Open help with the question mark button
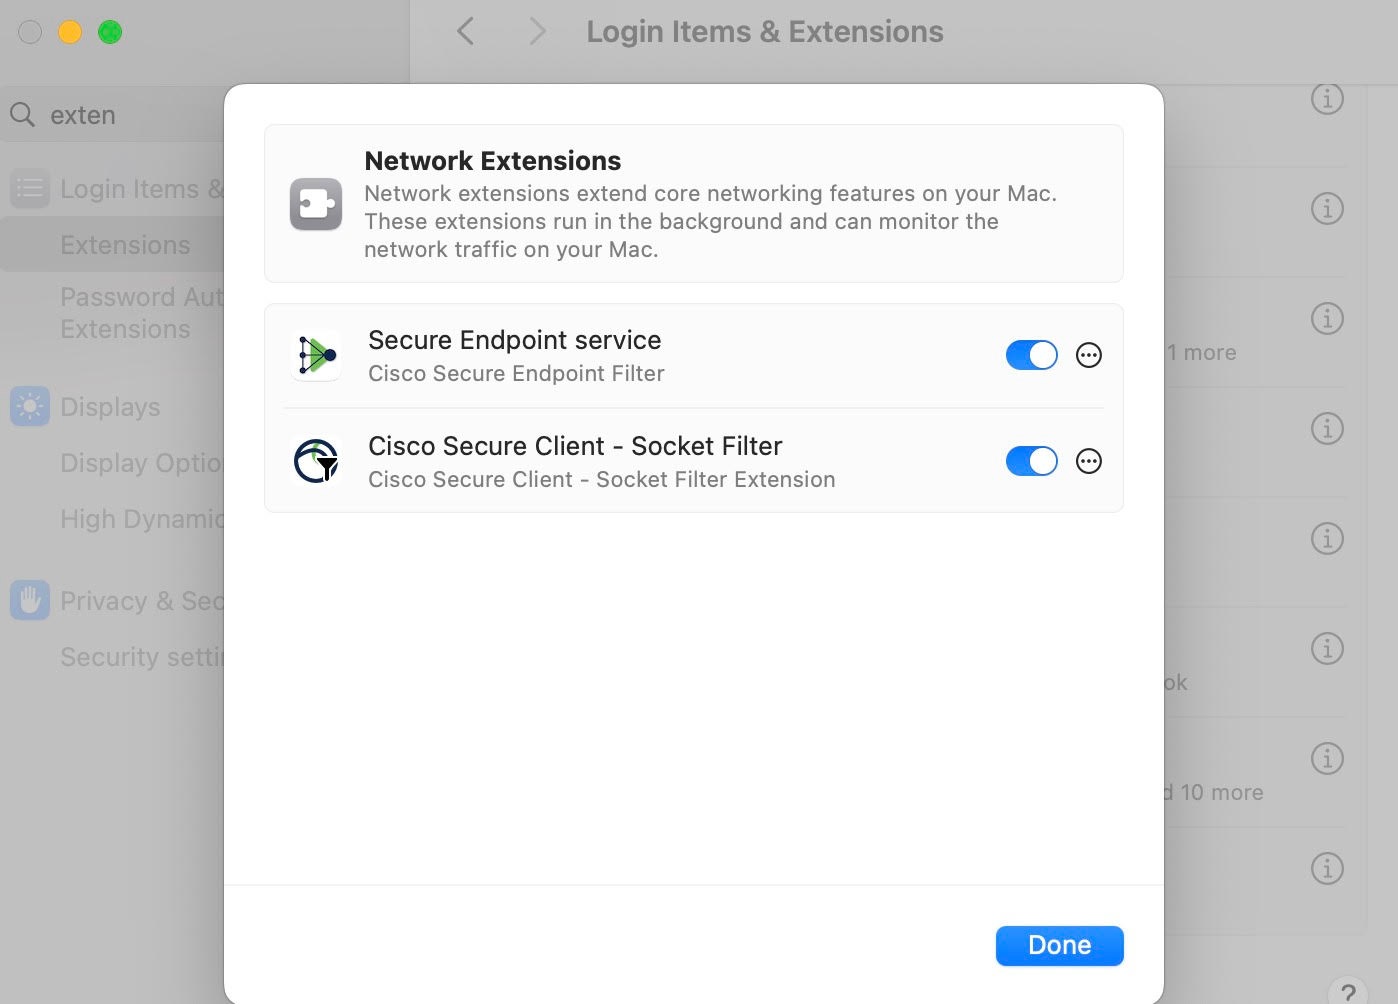The height and width of the screenshot is (1004, 1398). [1348, 992]
